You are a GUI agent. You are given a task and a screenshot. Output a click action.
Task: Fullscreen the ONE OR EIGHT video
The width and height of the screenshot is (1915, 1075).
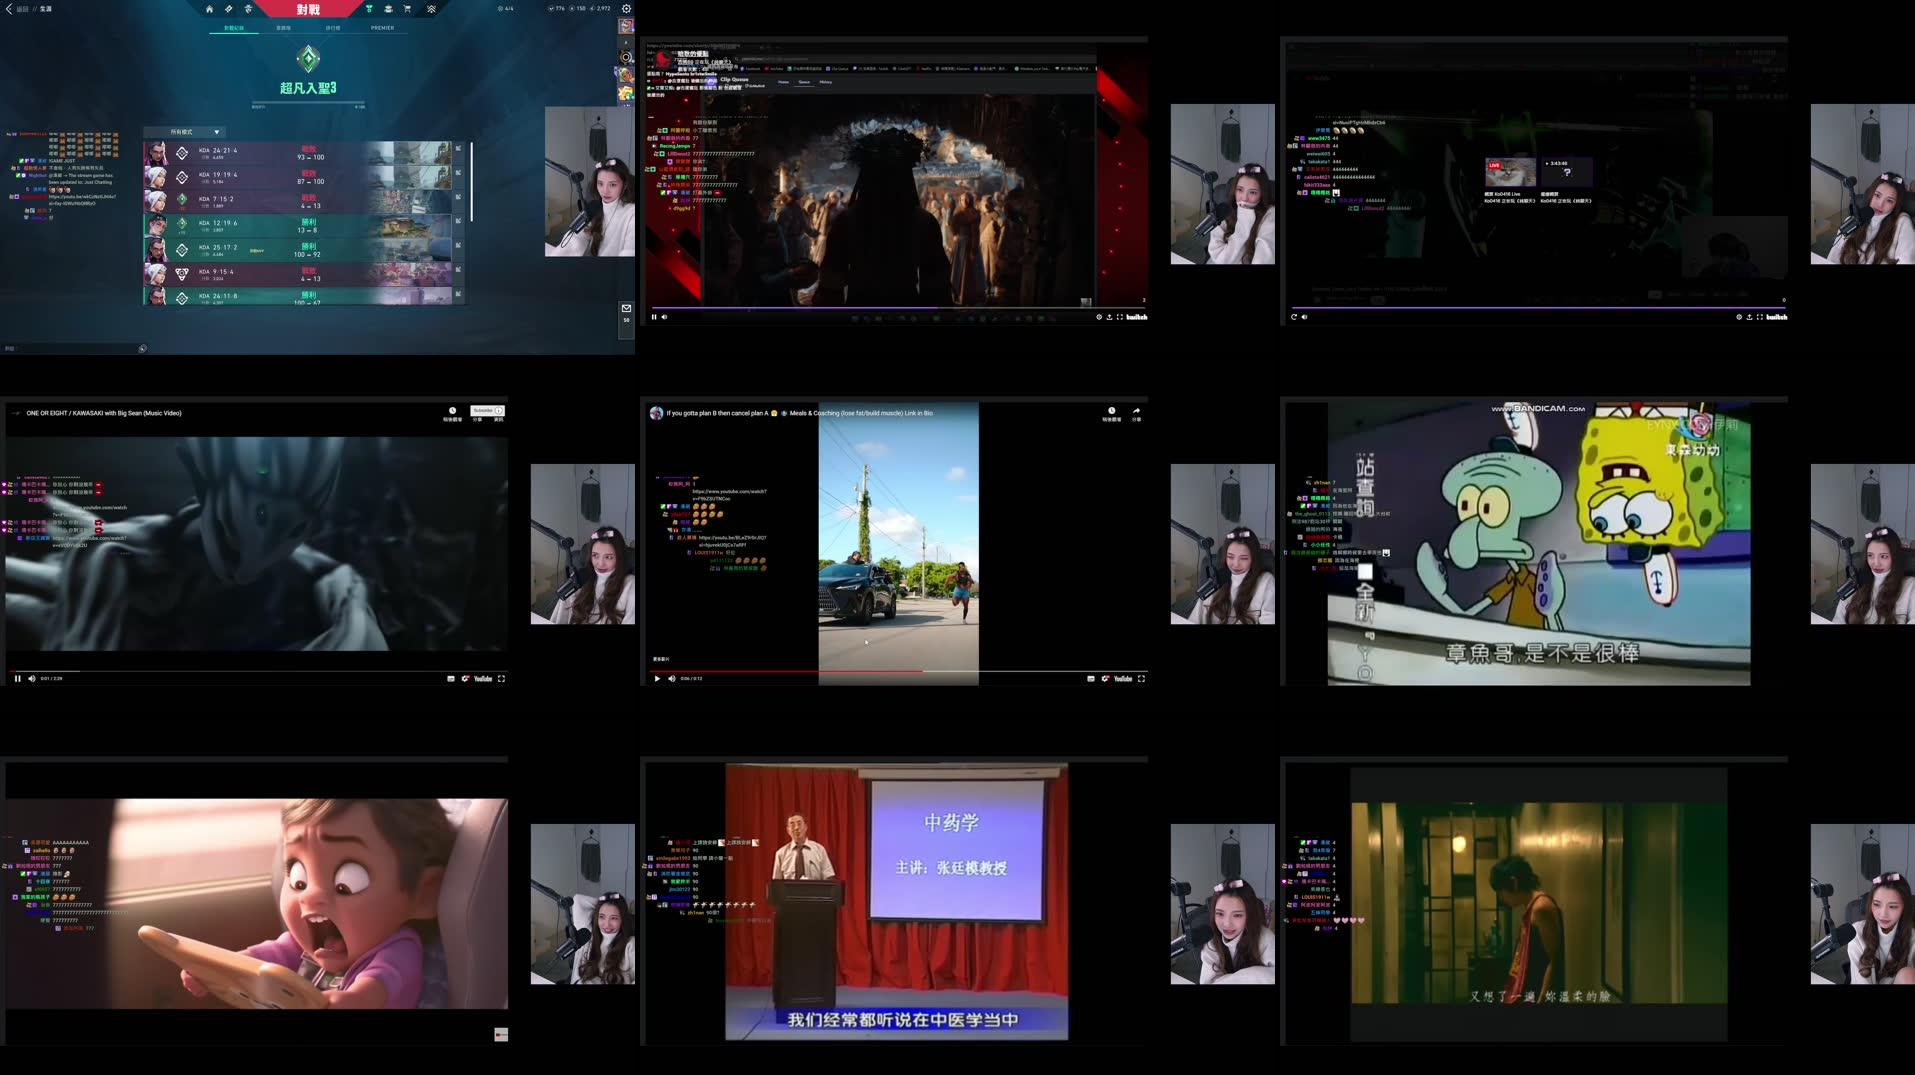point(501,679)
